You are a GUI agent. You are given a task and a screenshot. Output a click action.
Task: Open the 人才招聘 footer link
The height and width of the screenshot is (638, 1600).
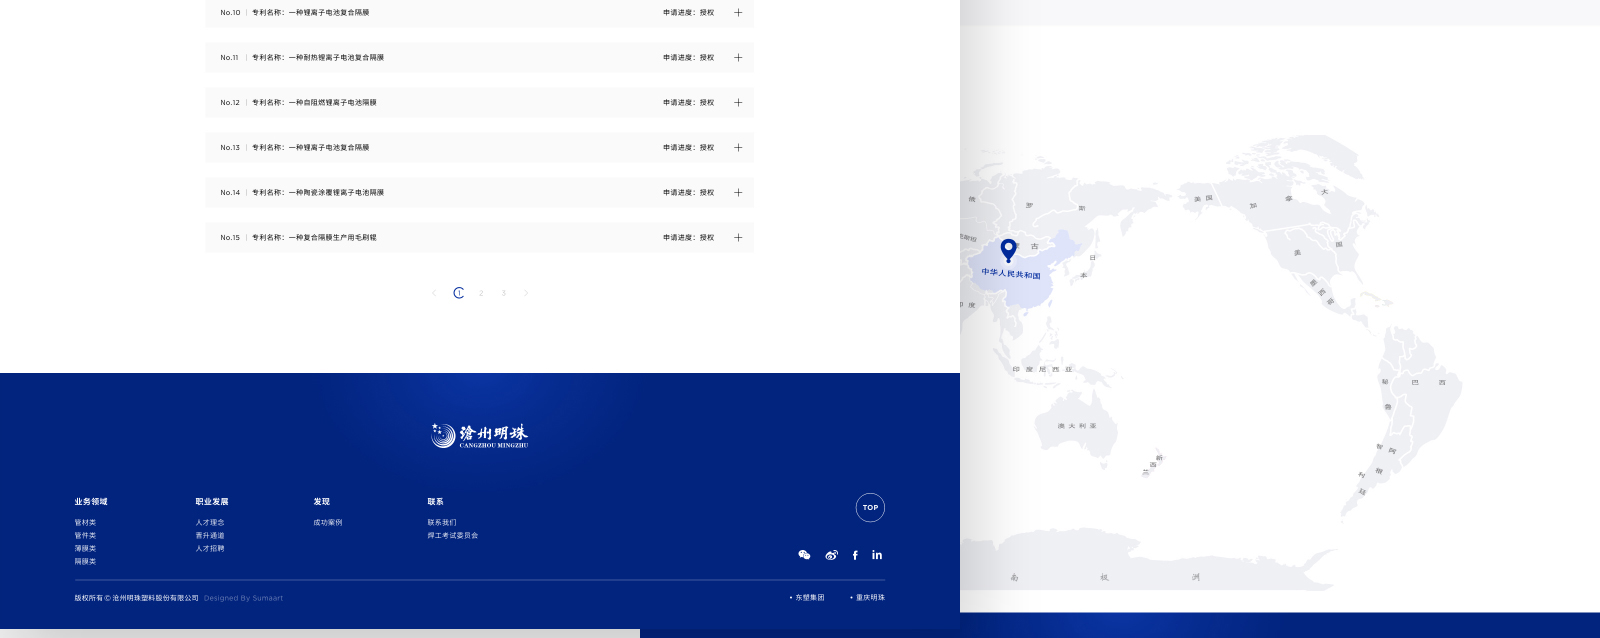coord(210,549)
